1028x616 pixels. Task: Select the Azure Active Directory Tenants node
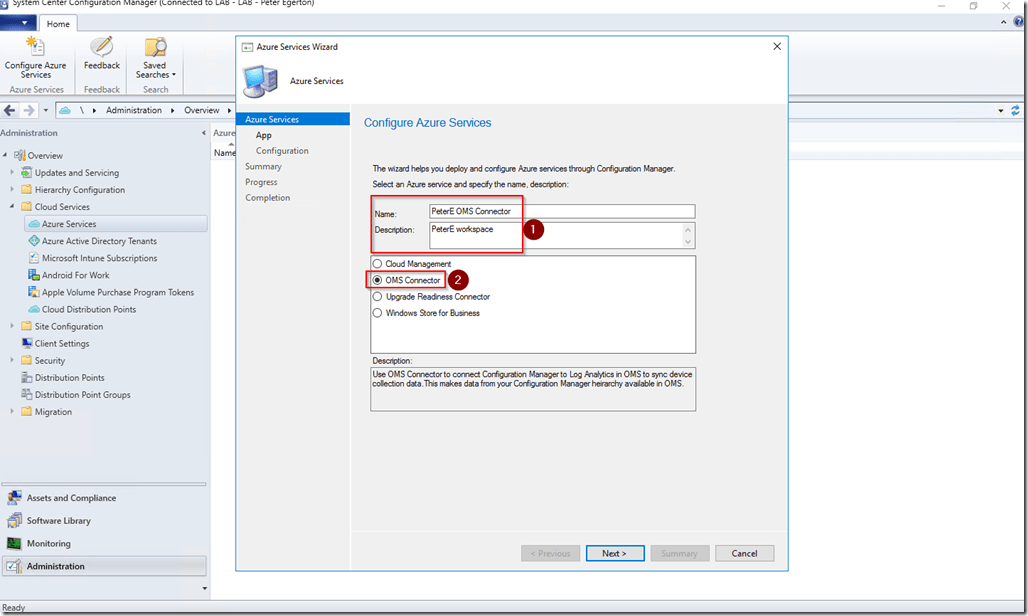click(99, 241)
